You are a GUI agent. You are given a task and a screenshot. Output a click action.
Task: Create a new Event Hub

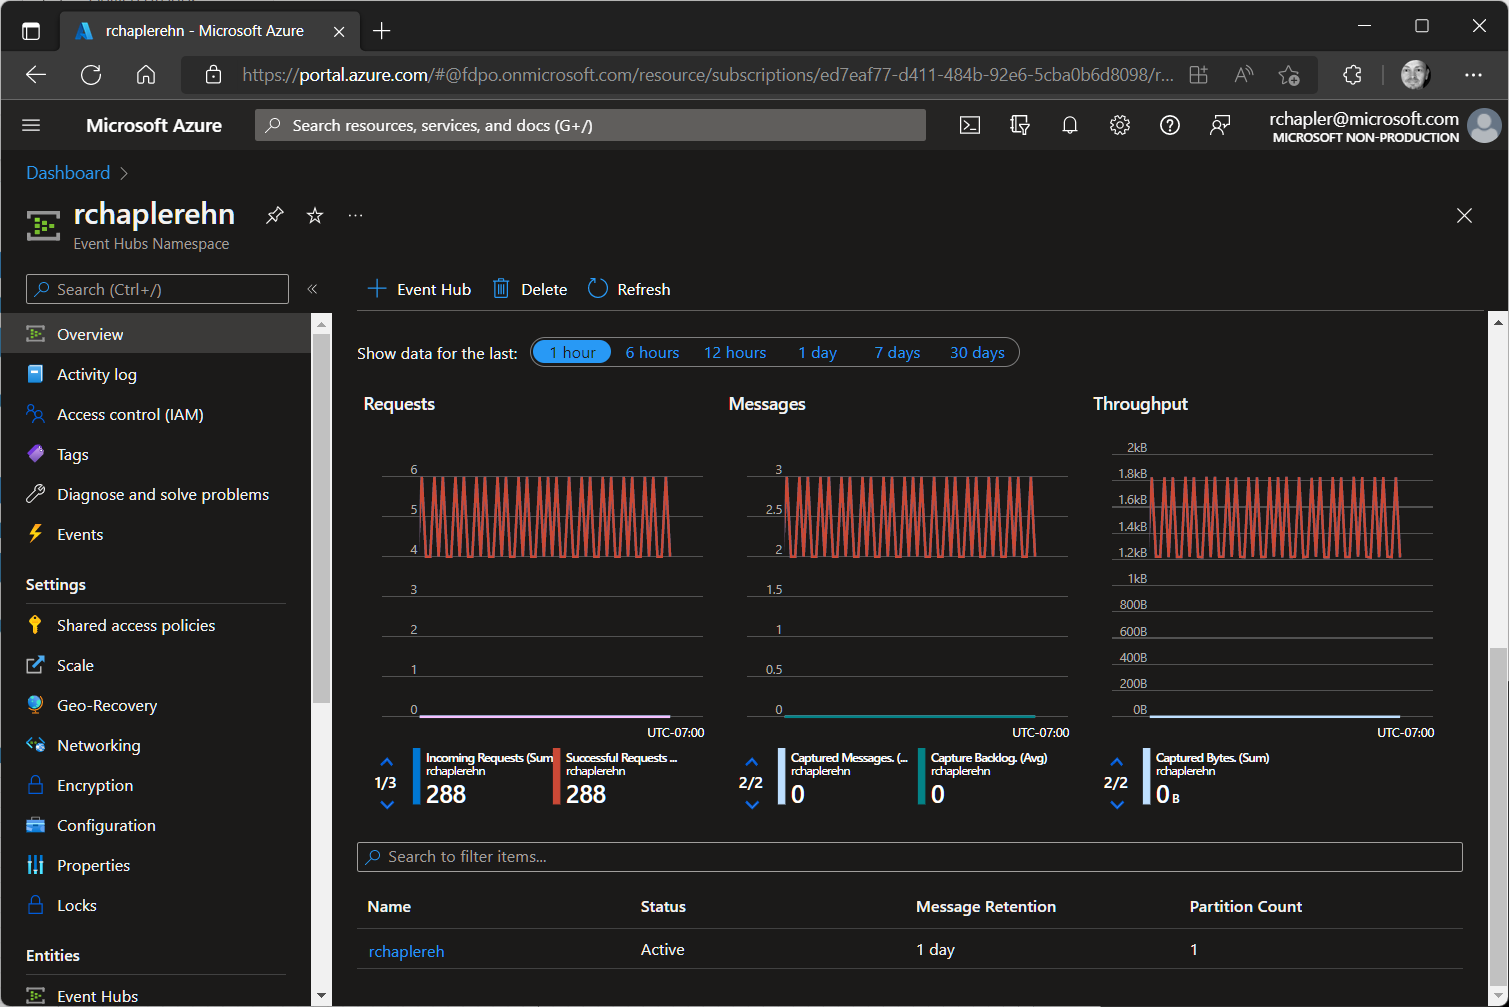point(418,288)
